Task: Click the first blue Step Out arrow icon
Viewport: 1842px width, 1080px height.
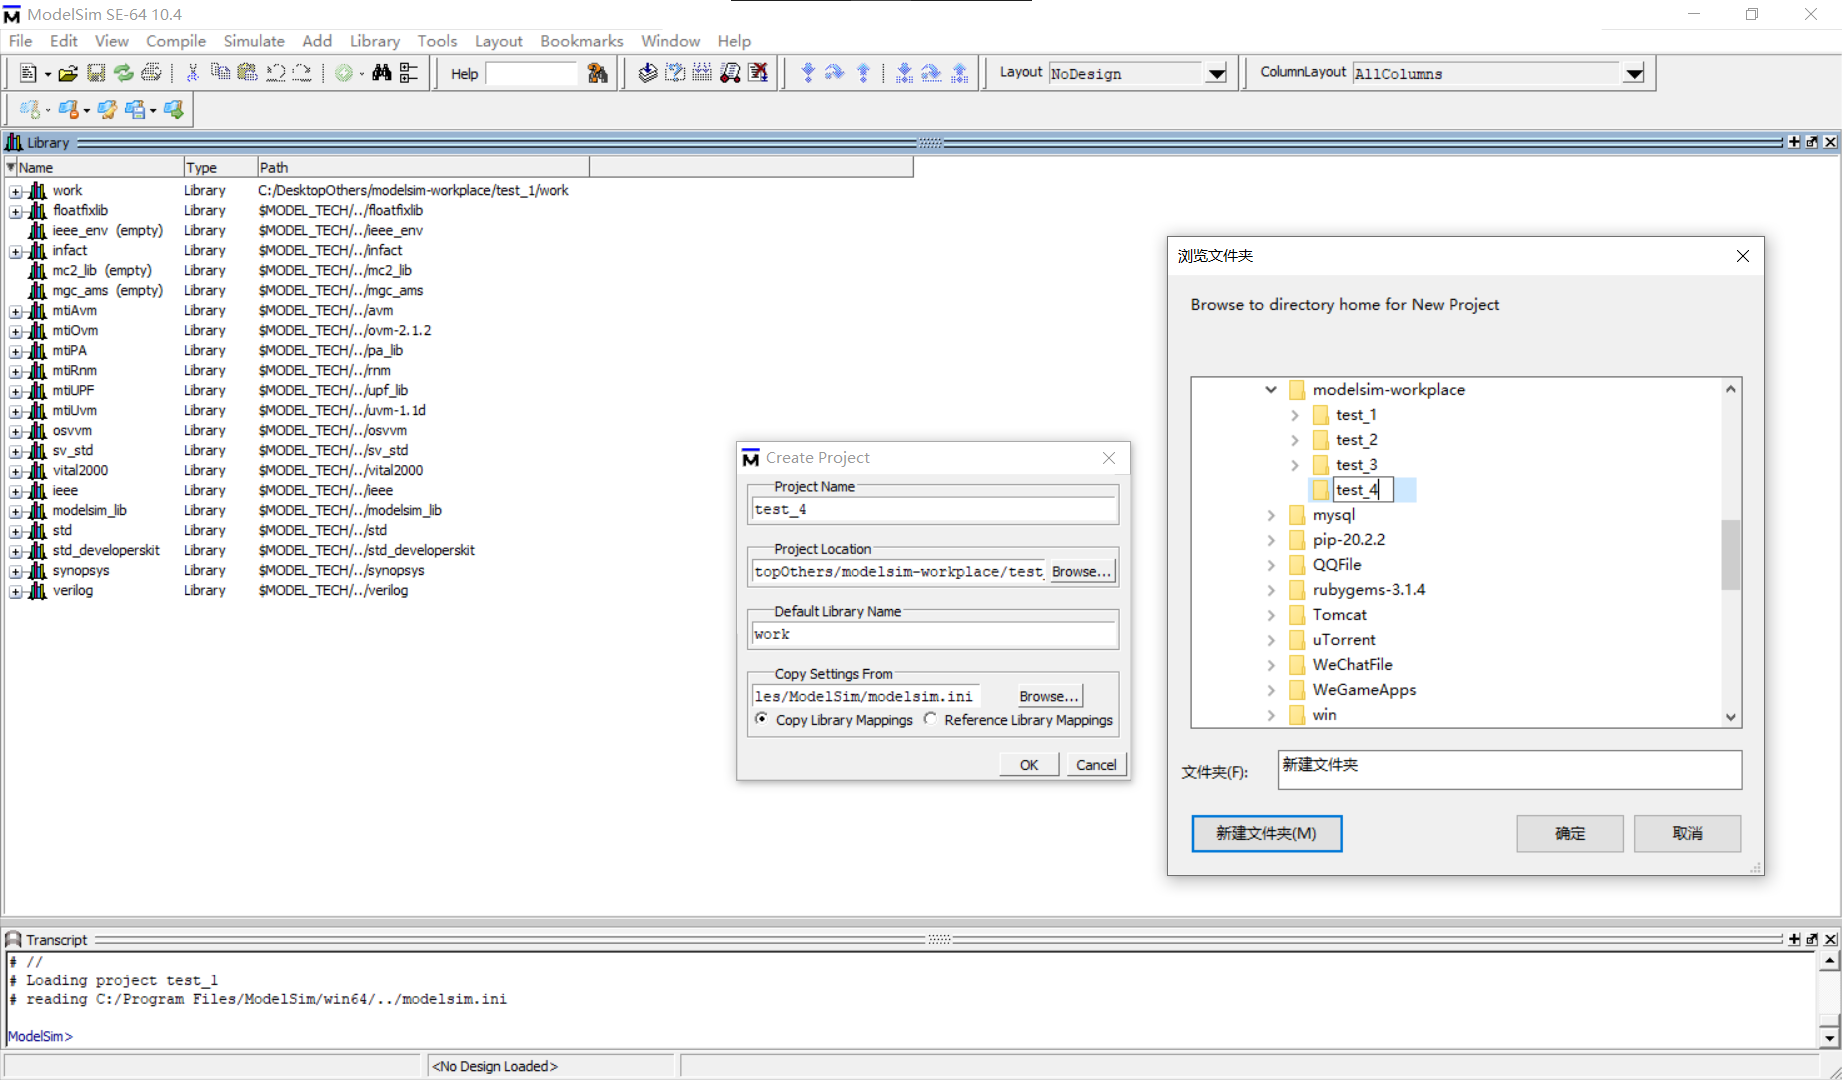Action: coord(863,73)
